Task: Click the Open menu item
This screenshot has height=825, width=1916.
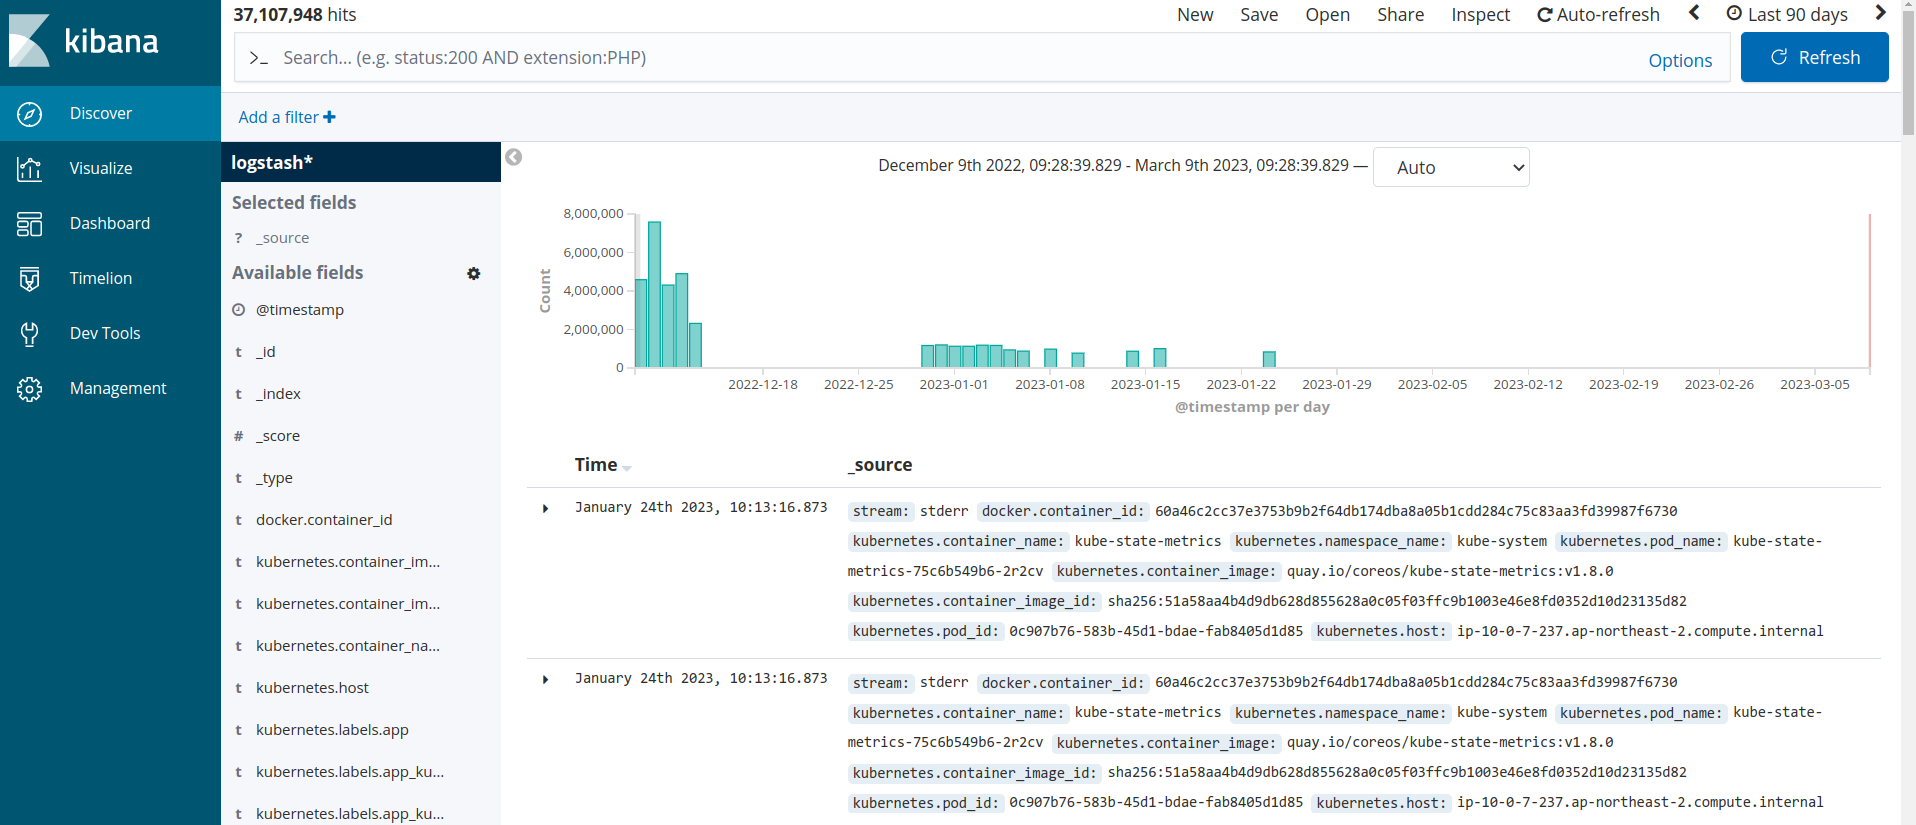Action: pyautogui.click(x=1327, y=14)
